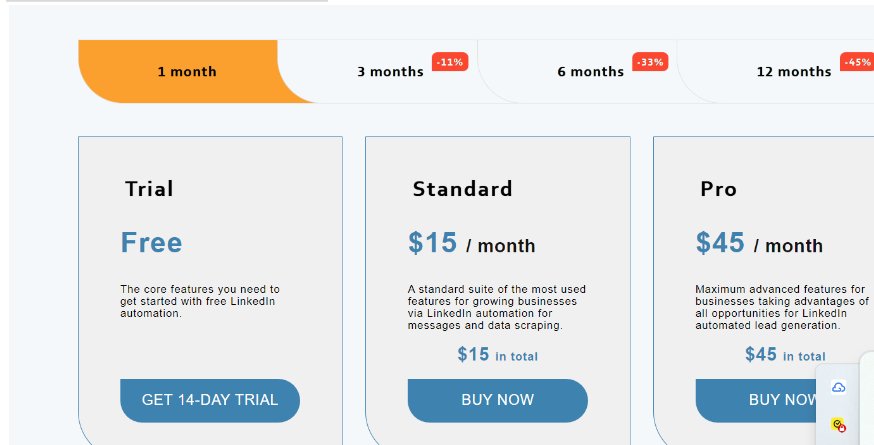Click the -11% discount badge
This screenshot has width=874, height=445.
pyautogui.click(x=450, y=62)
